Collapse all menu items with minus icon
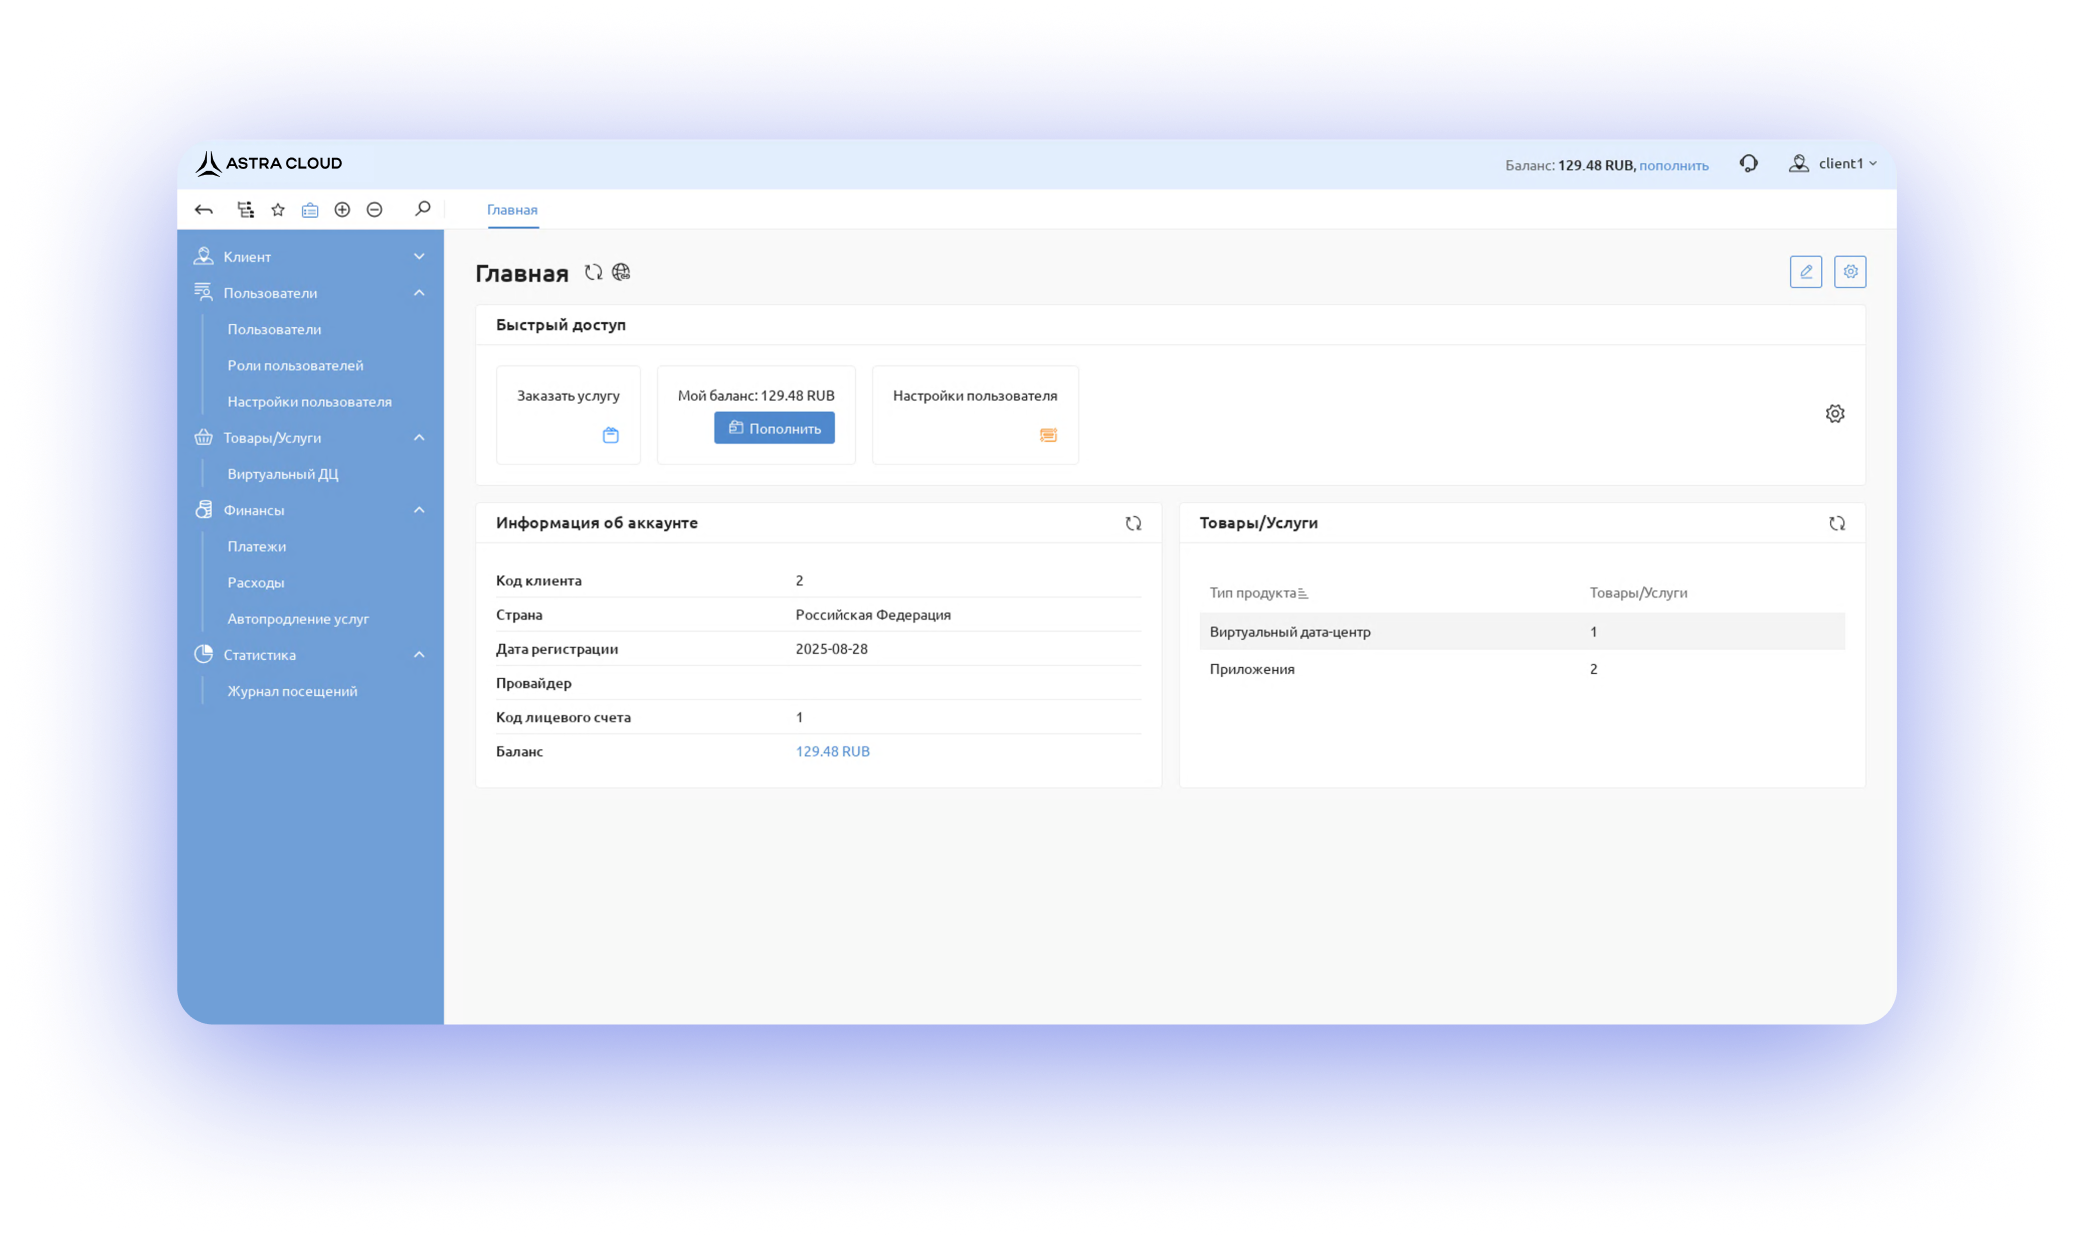The width and height of the screenshot is (2073, 1238). (x=375, y=210)
